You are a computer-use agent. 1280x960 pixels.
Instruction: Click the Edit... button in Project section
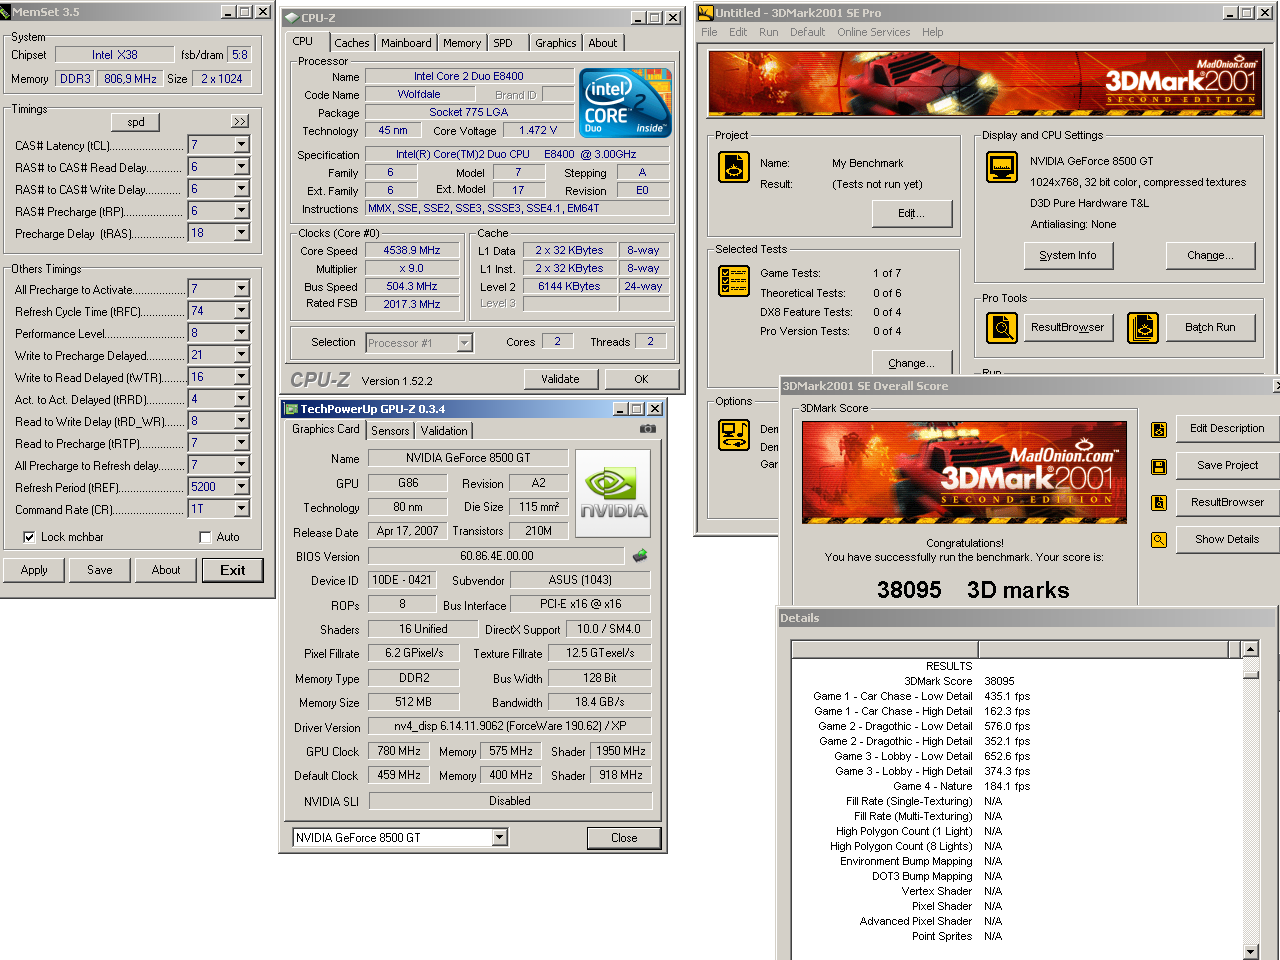point(912,213)
